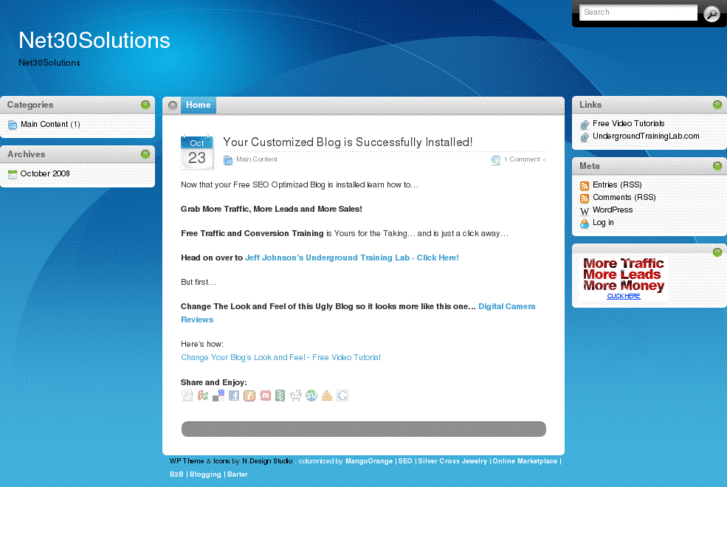Click the Oct 23 date calendar icon
This screenshot has width=727, height=545.
coord(197,152)
